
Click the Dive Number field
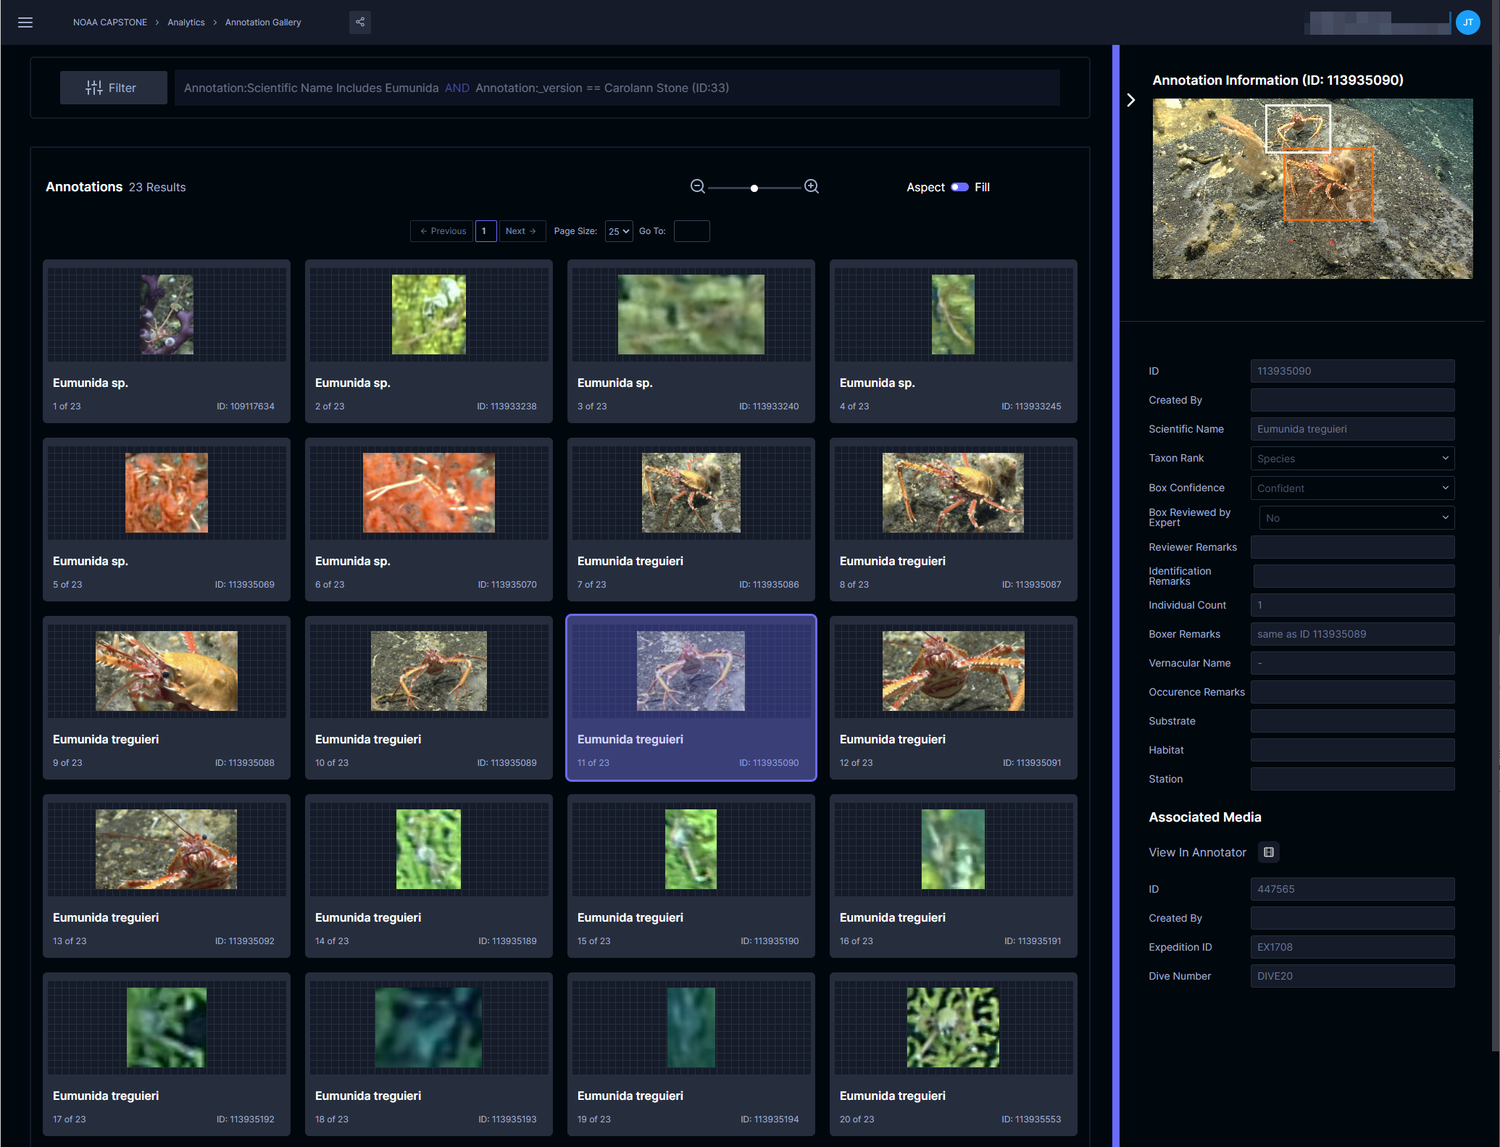(1352, 976)
